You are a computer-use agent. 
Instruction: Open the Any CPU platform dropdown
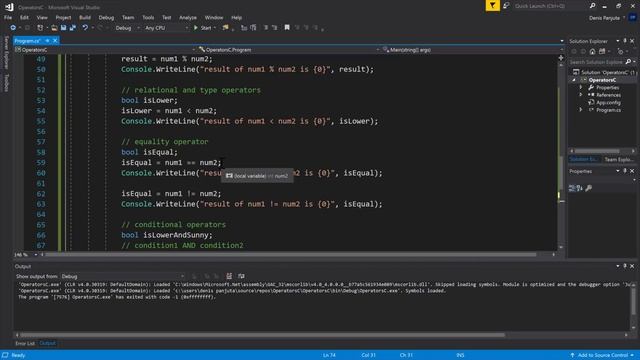click(167, 28)
